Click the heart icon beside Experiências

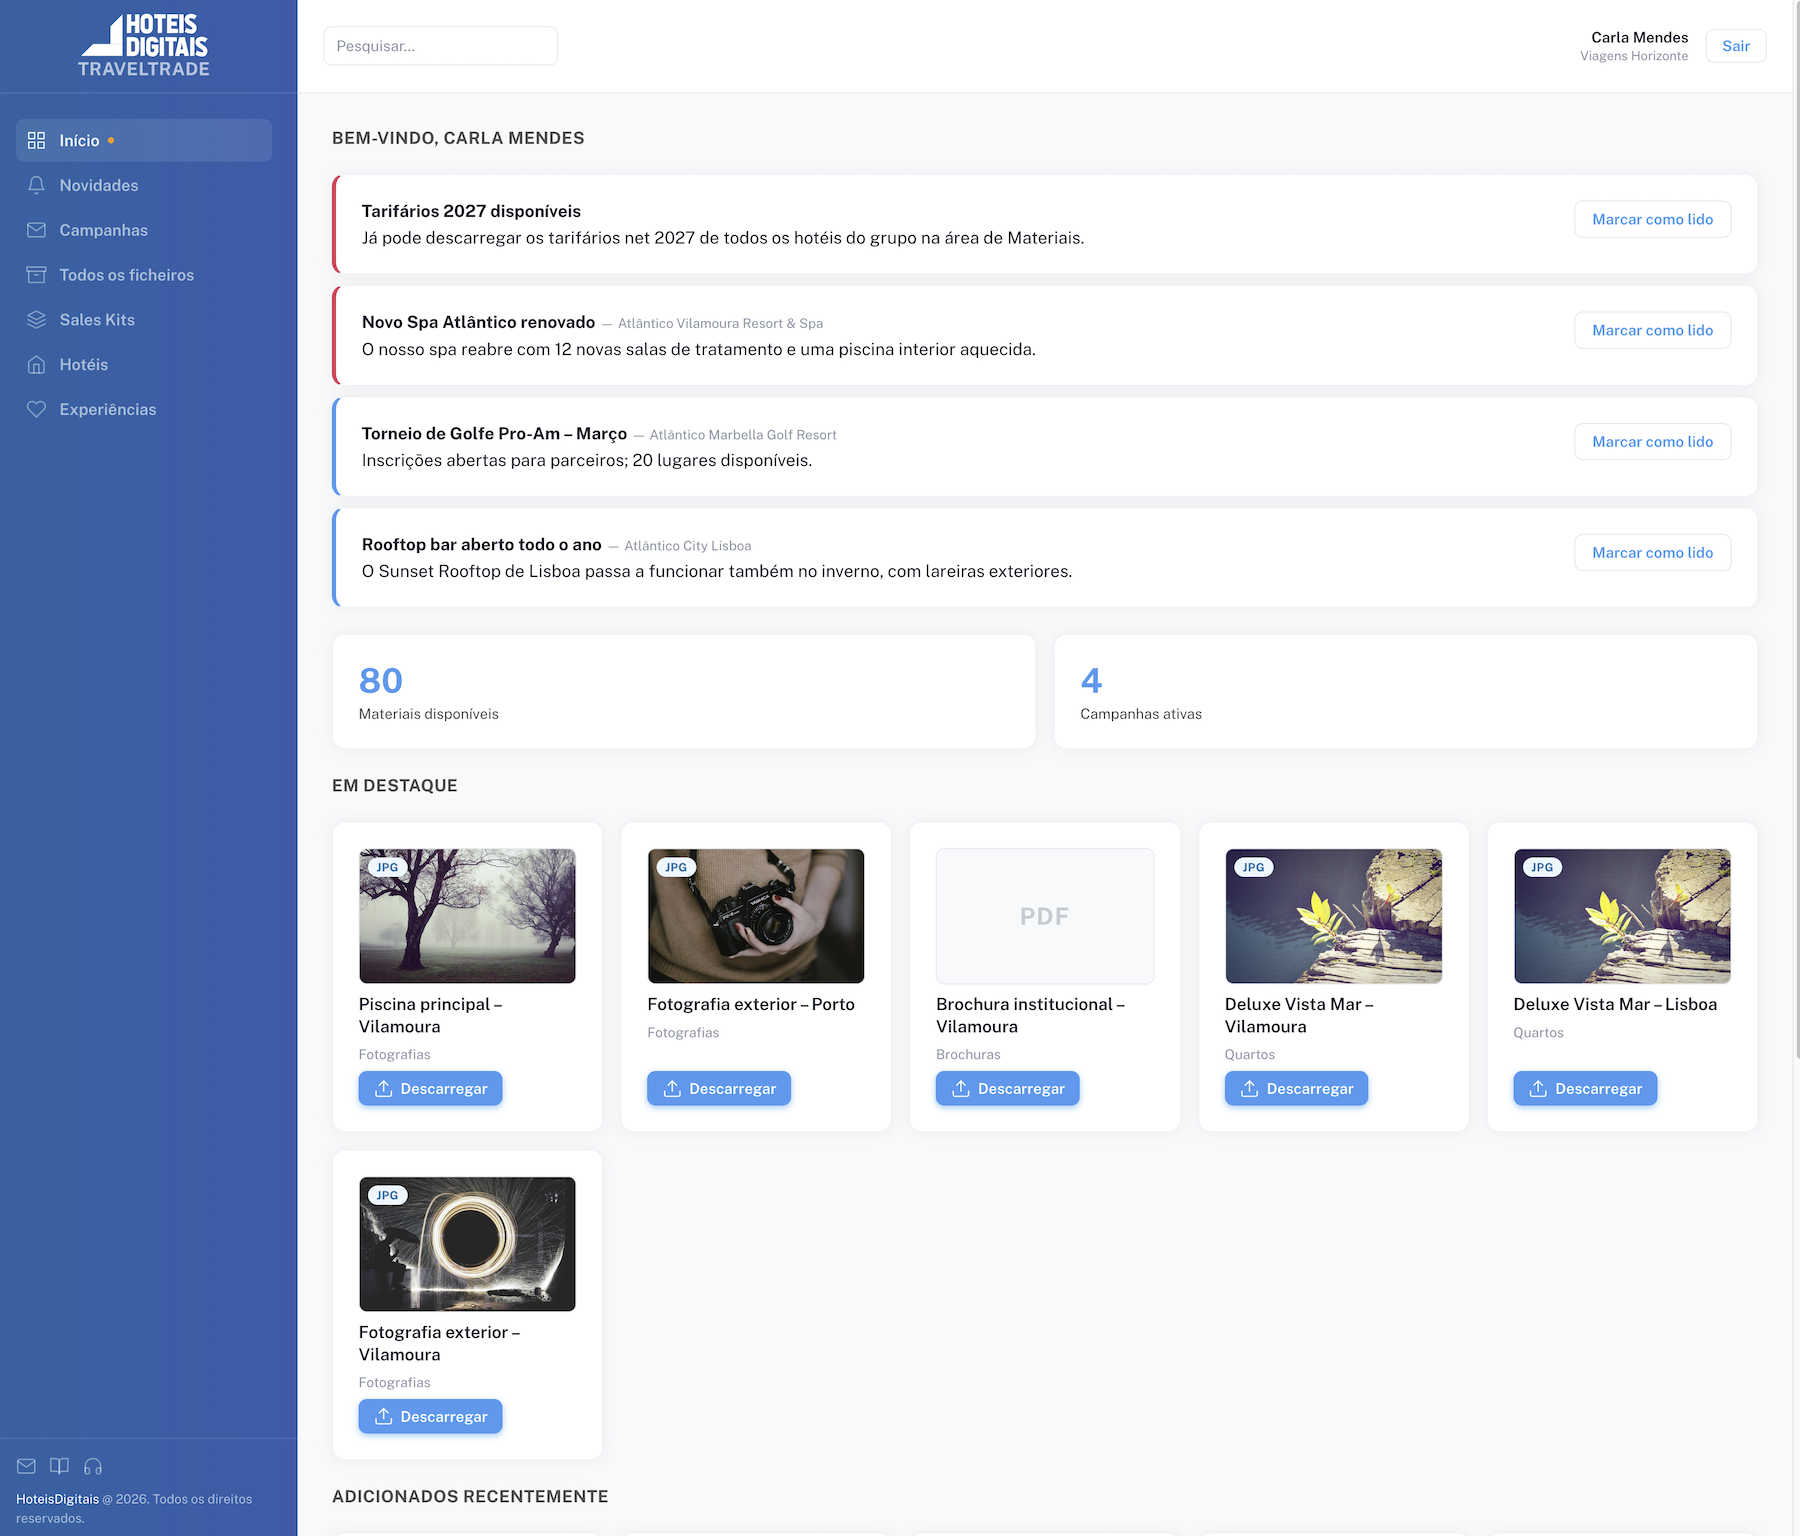pyautogui.click(x=36, y=409)
